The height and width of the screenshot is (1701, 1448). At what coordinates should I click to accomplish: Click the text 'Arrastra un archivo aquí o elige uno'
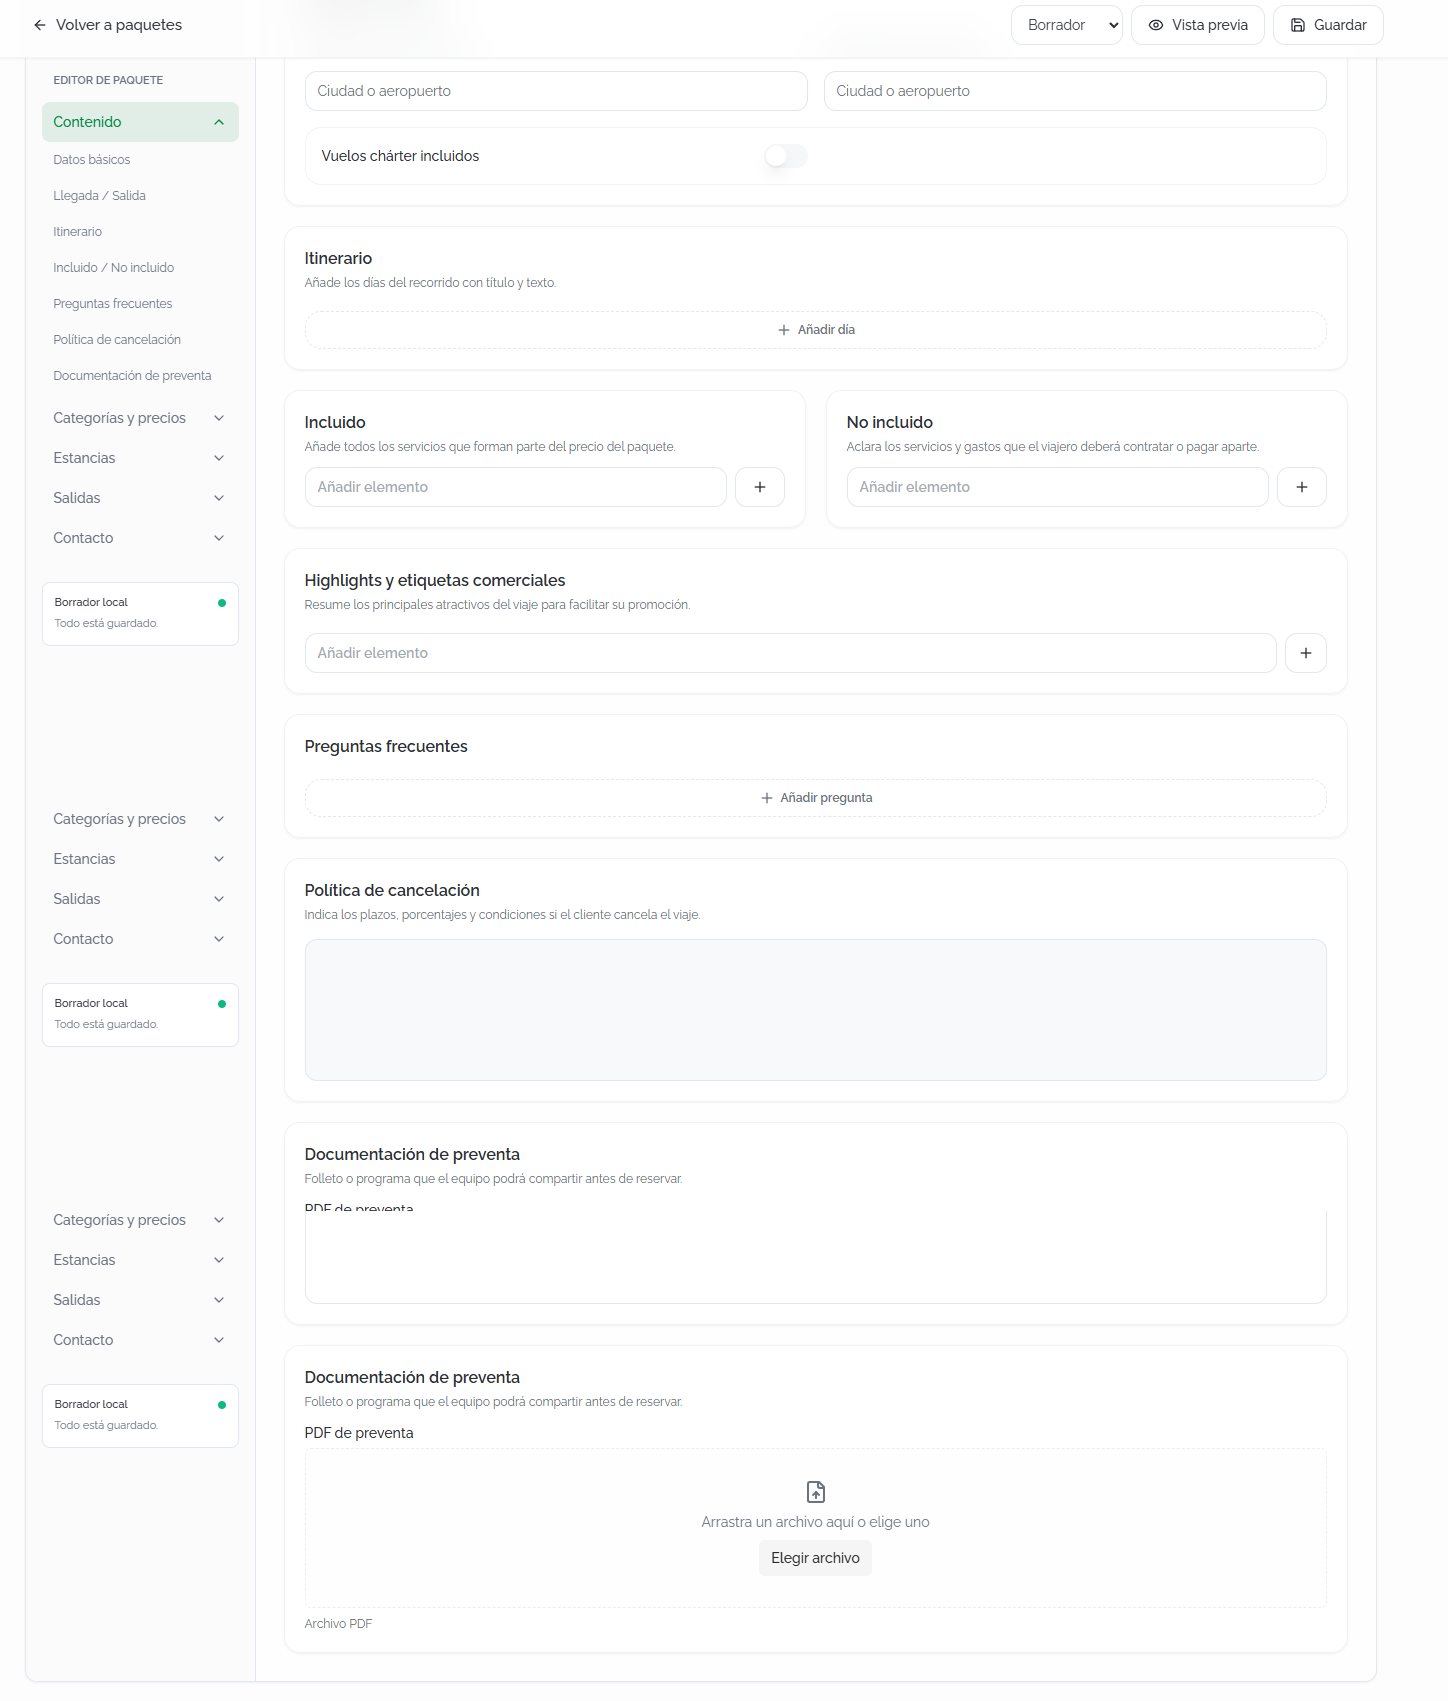tap(816, 1522)
